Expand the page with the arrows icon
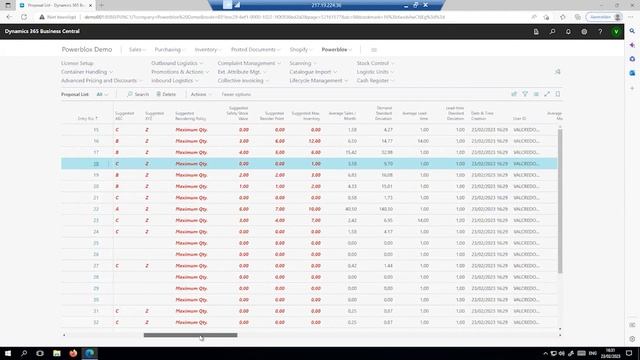640x360 pixels. click(547, 94)
